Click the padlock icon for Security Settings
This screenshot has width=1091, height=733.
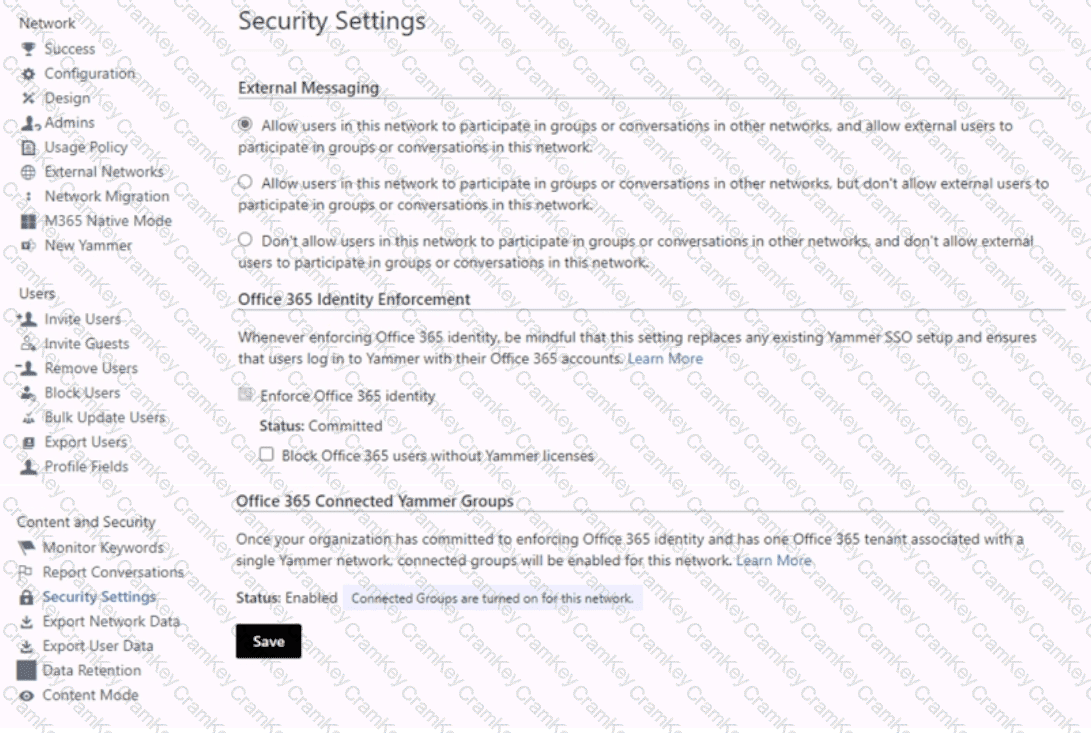26,597
